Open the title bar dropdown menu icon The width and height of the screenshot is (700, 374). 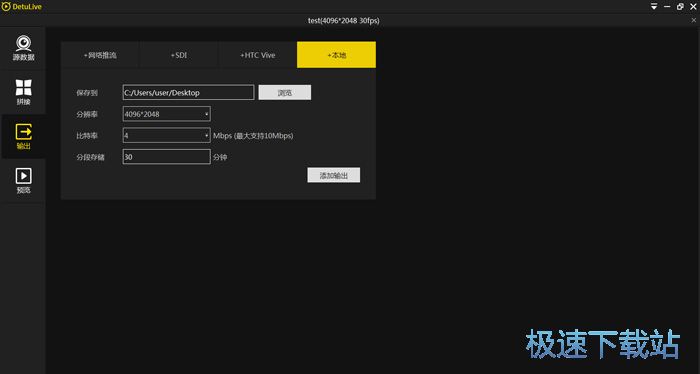point(654,7)
